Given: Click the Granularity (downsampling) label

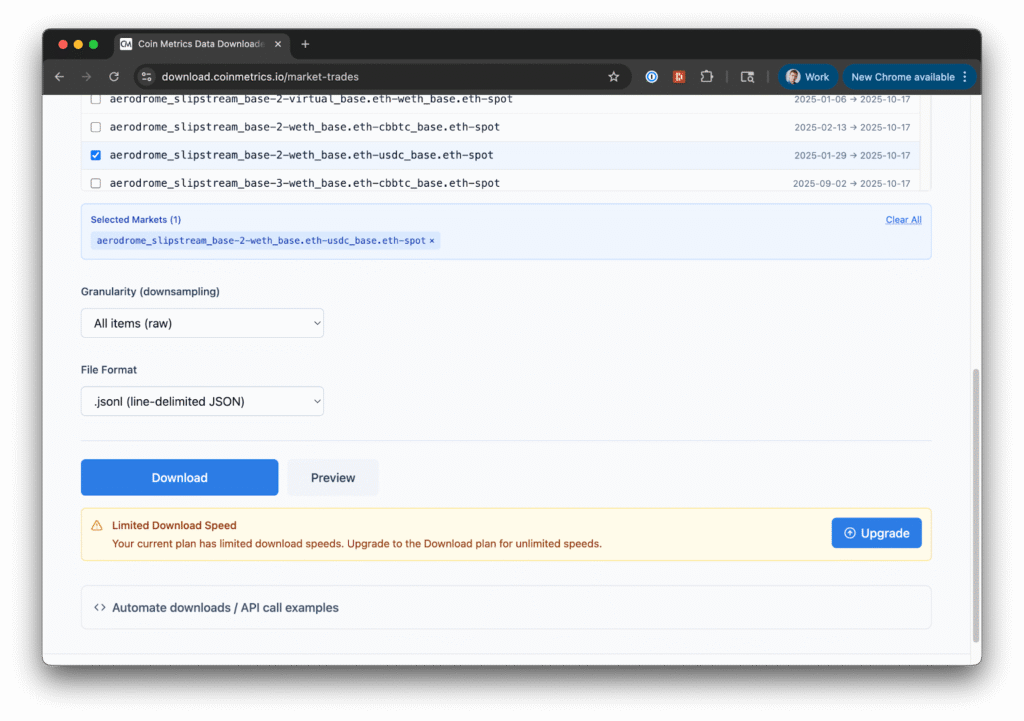Looking at the screenshot, I should (x=150, y=291).
